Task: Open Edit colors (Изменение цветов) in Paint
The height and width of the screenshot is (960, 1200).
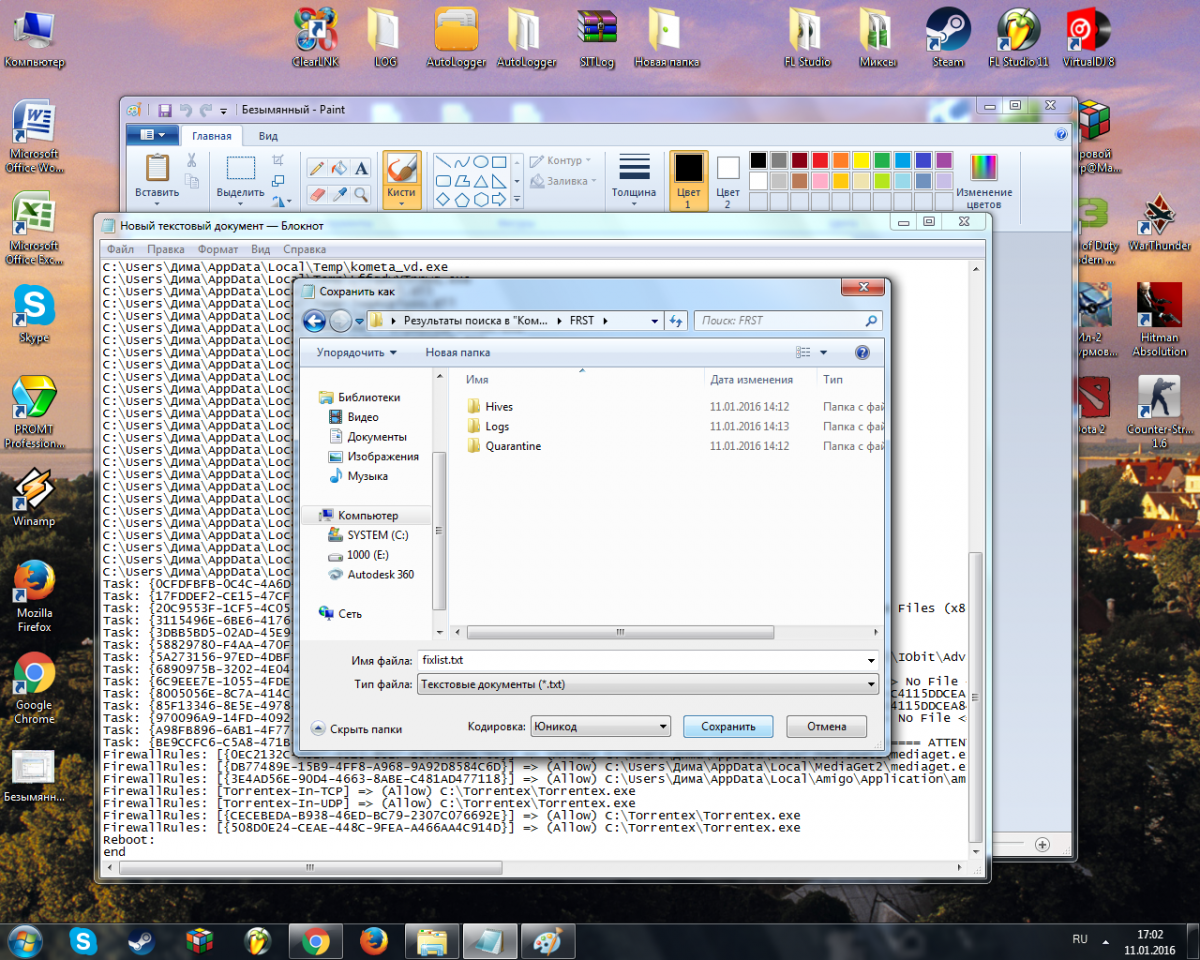Action: [x=983, y=180]
